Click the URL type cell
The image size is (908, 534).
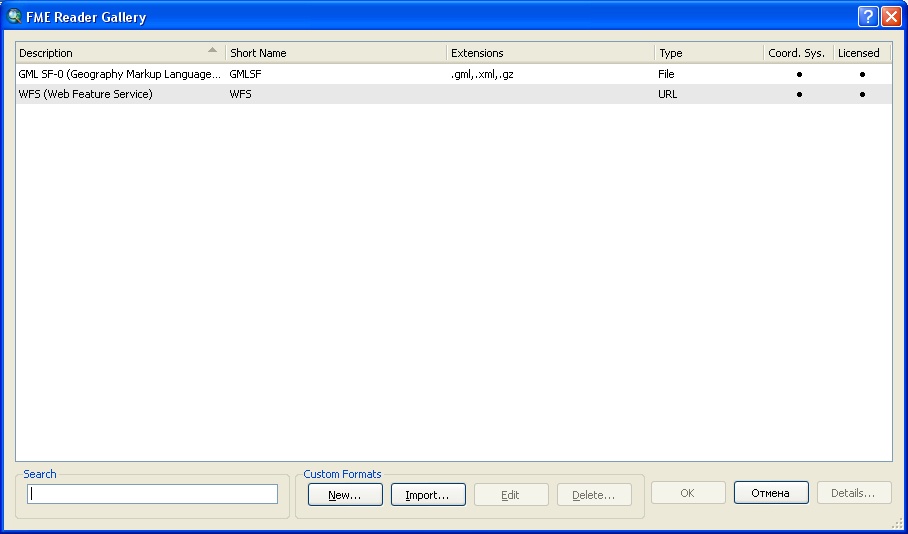pyautogui.click(x=668, y=94)
